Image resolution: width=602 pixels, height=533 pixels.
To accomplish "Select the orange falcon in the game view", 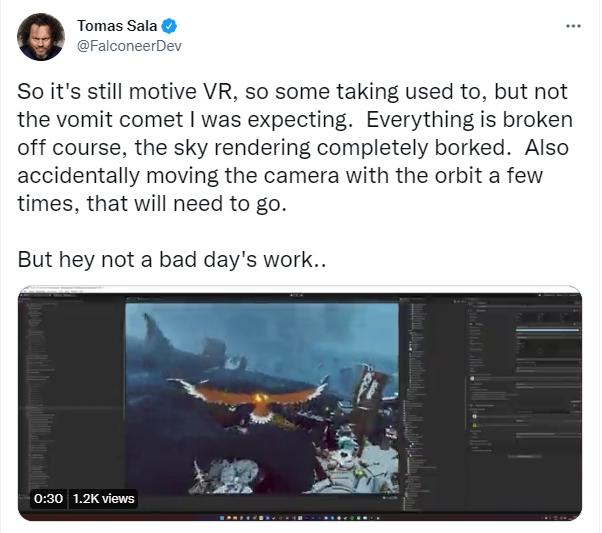I will [253, 397].
